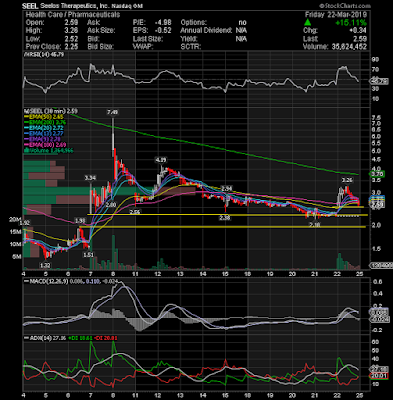Click the 7.49 high price annotation

[x=113, y=113]
